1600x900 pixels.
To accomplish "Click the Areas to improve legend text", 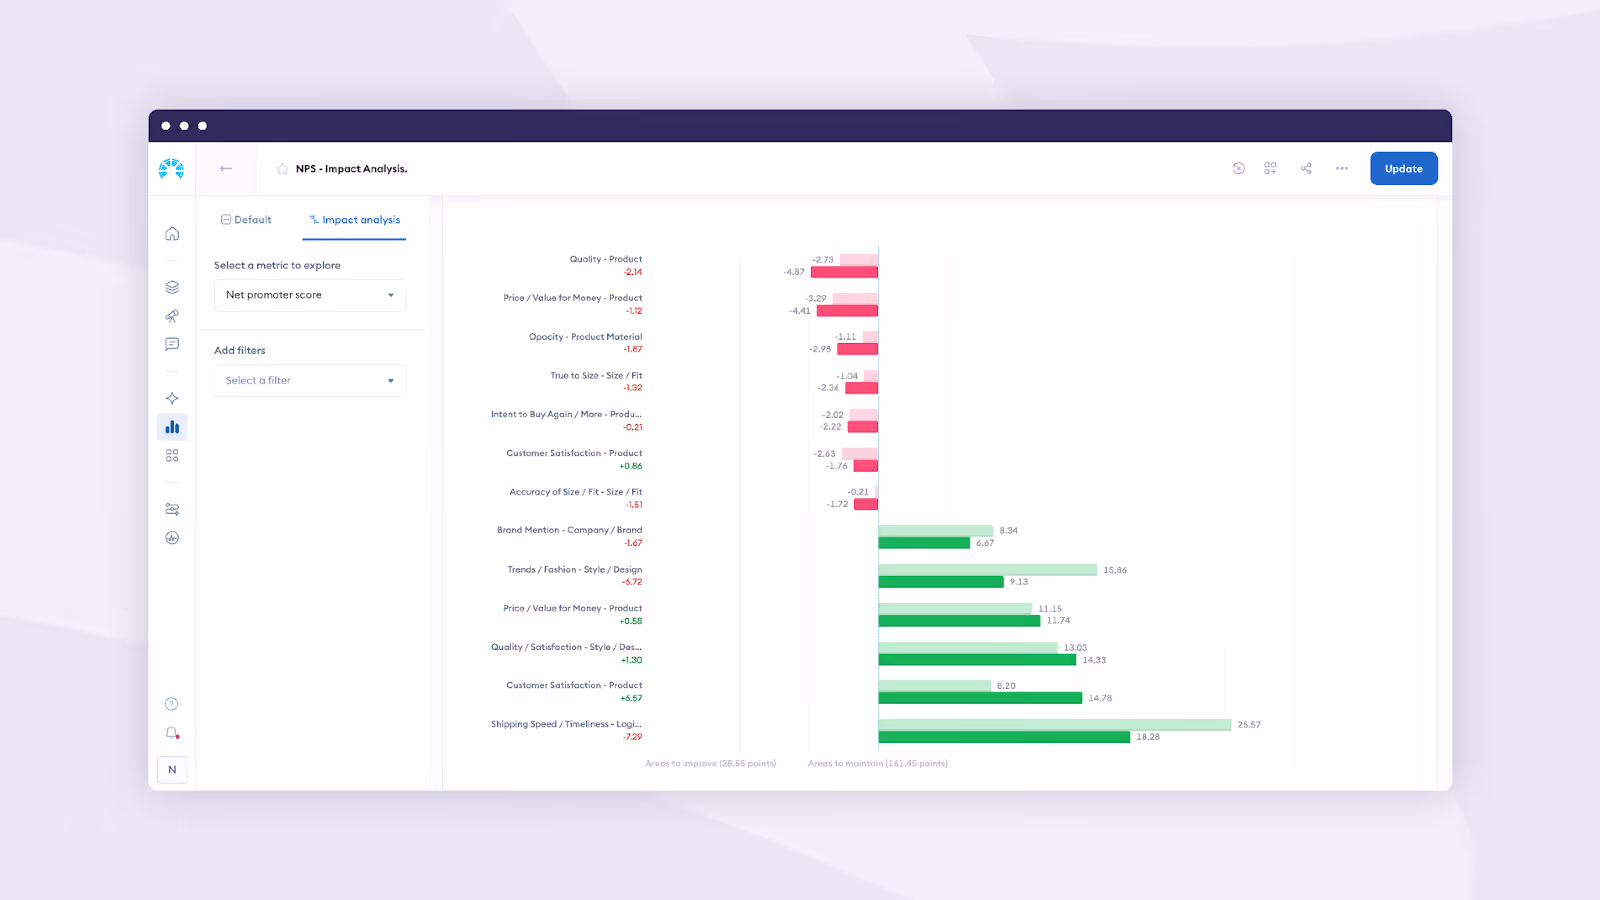I will (x=710, y=764).
